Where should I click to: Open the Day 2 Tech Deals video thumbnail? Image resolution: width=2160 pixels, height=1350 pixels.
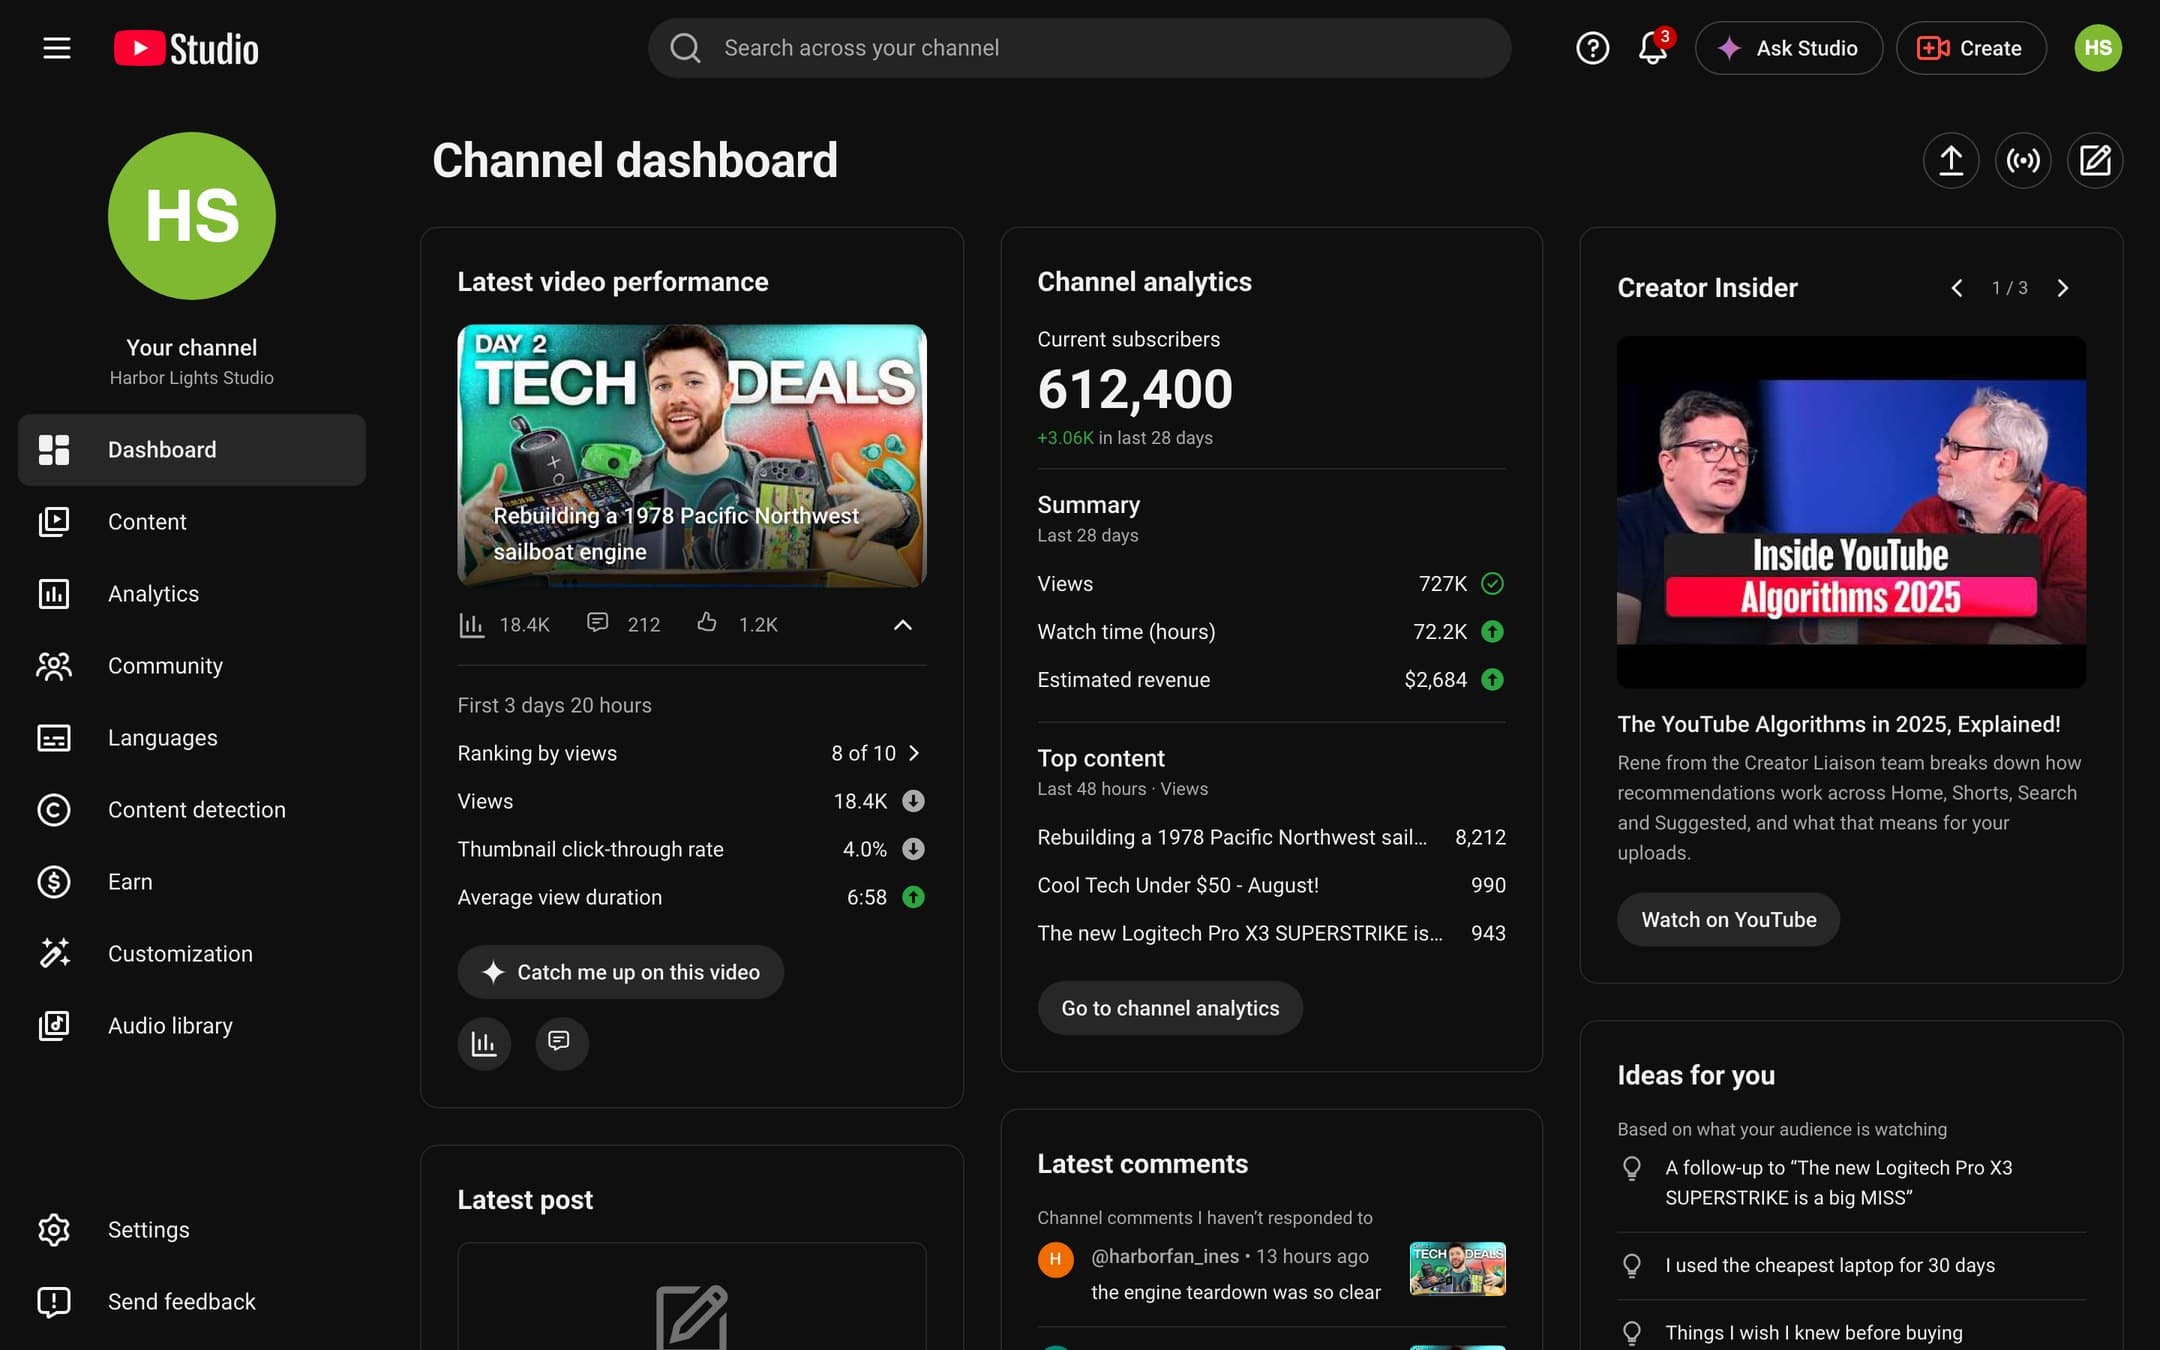pyautogui.click(x=692, y=455)
